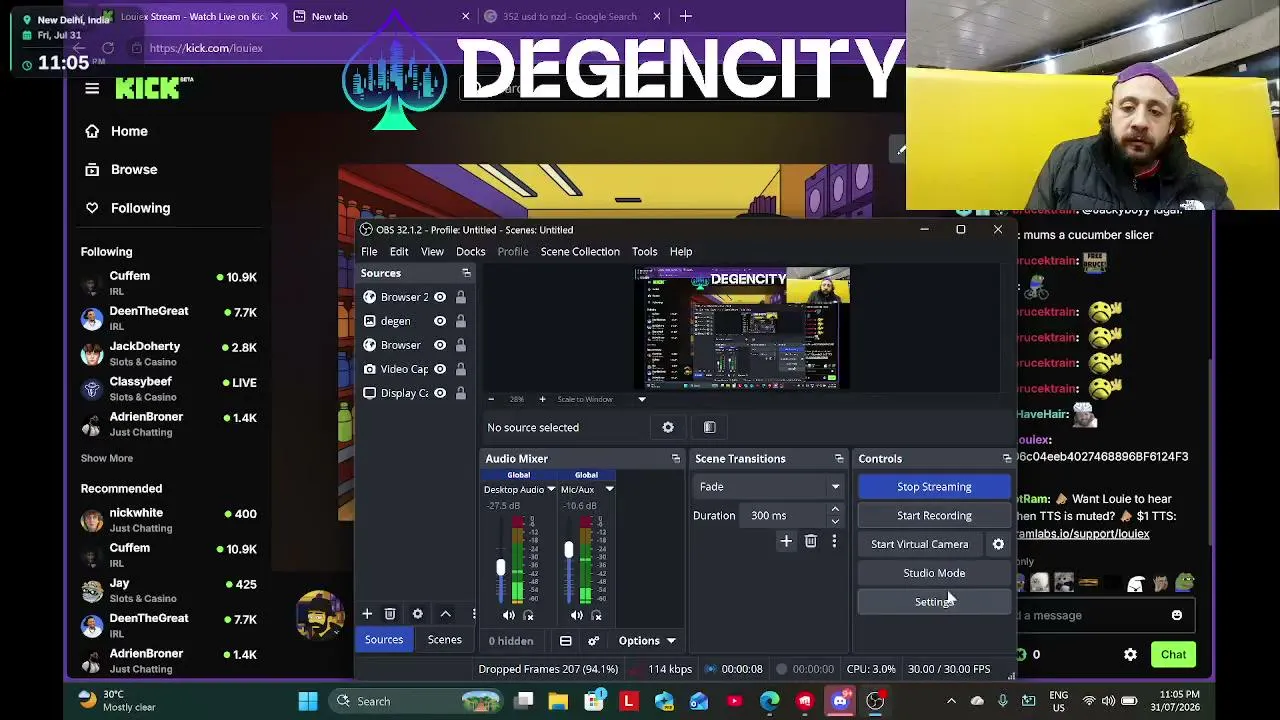Open Kick chat settings gear
The height and width of the screenshot is (720, 1280).
[1130, 655]
